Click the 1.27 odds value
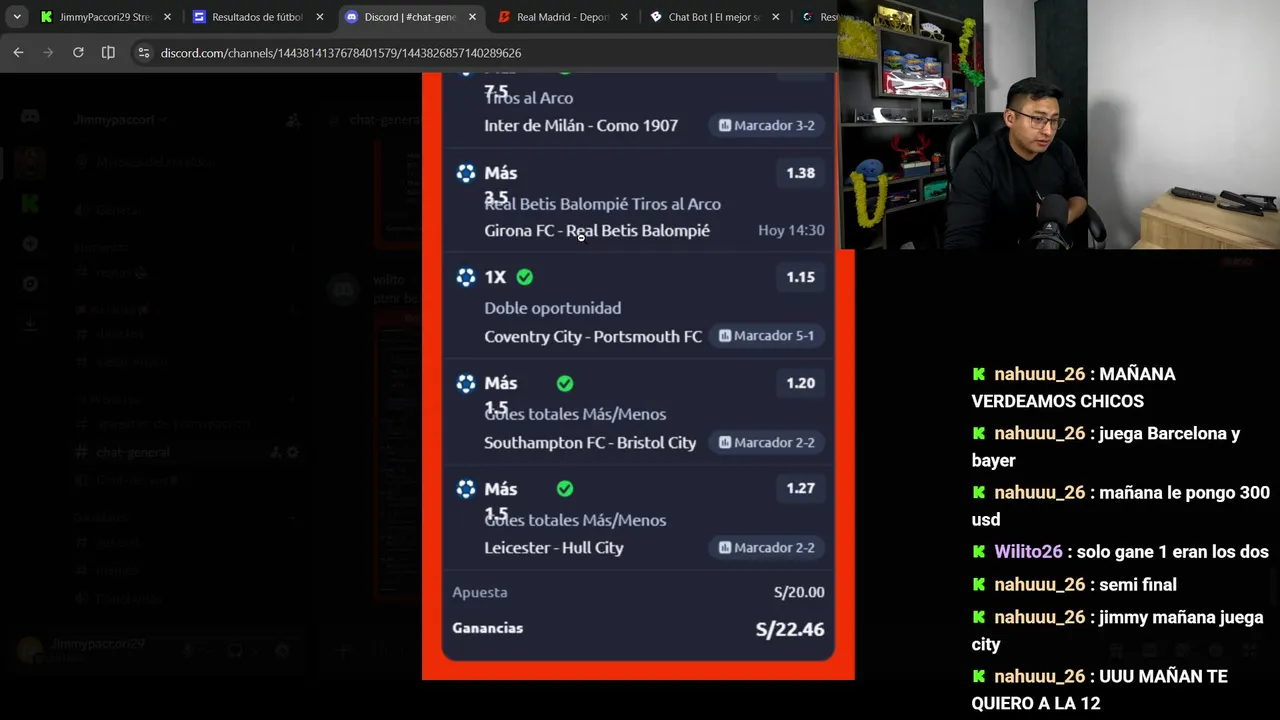Viewport: 1280px width, 720px height. pos(800,488)
